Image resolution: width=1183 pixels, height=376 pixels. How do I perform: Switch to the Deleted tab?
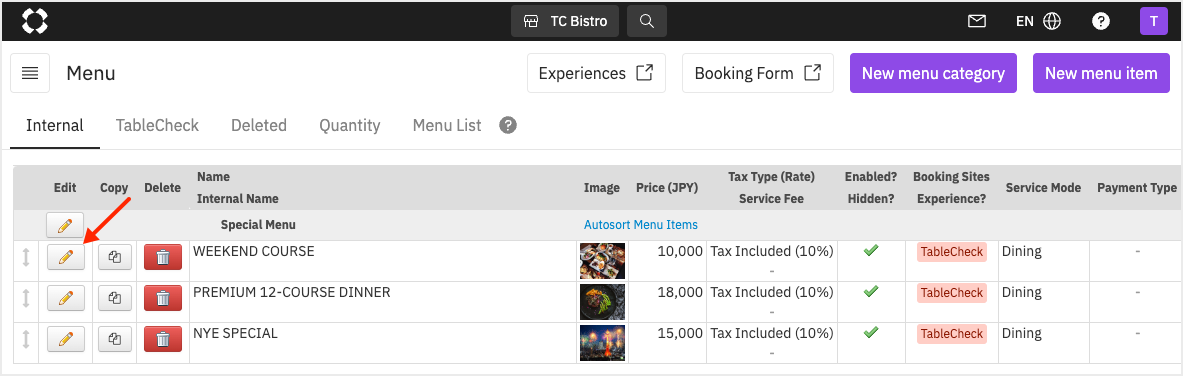point(259,125)
